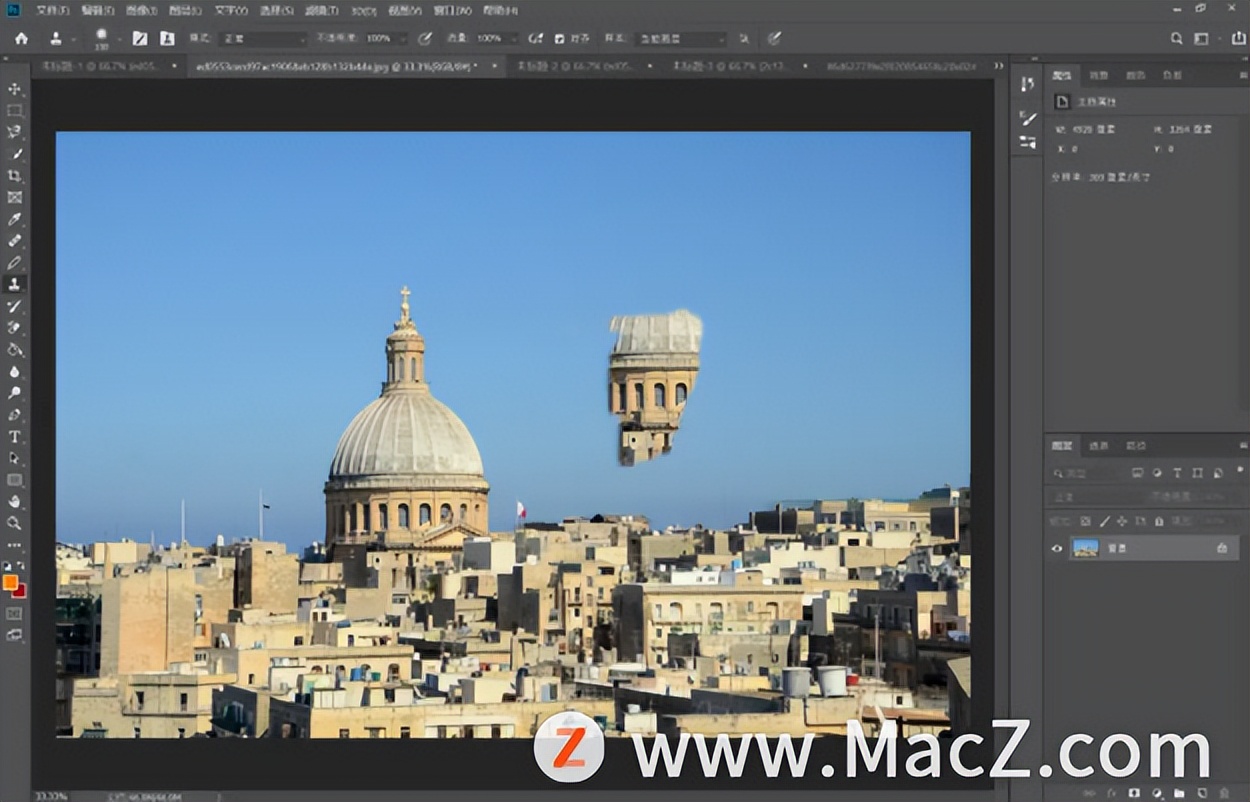Screen dimensions: 1250x802
Task: Select the Zoom magnifier tool
Action: pyautogui.click(x=14, y=522)
